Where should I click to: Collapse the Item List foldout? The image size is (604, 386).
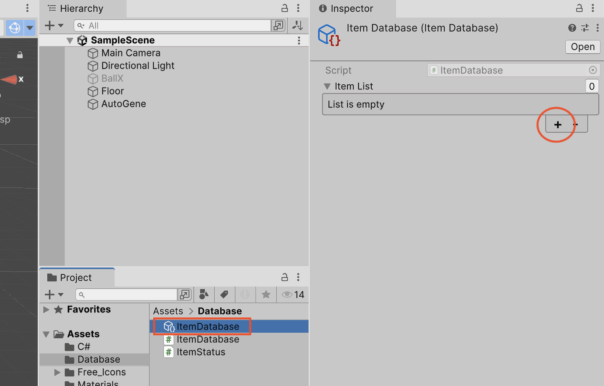[327, 86]
